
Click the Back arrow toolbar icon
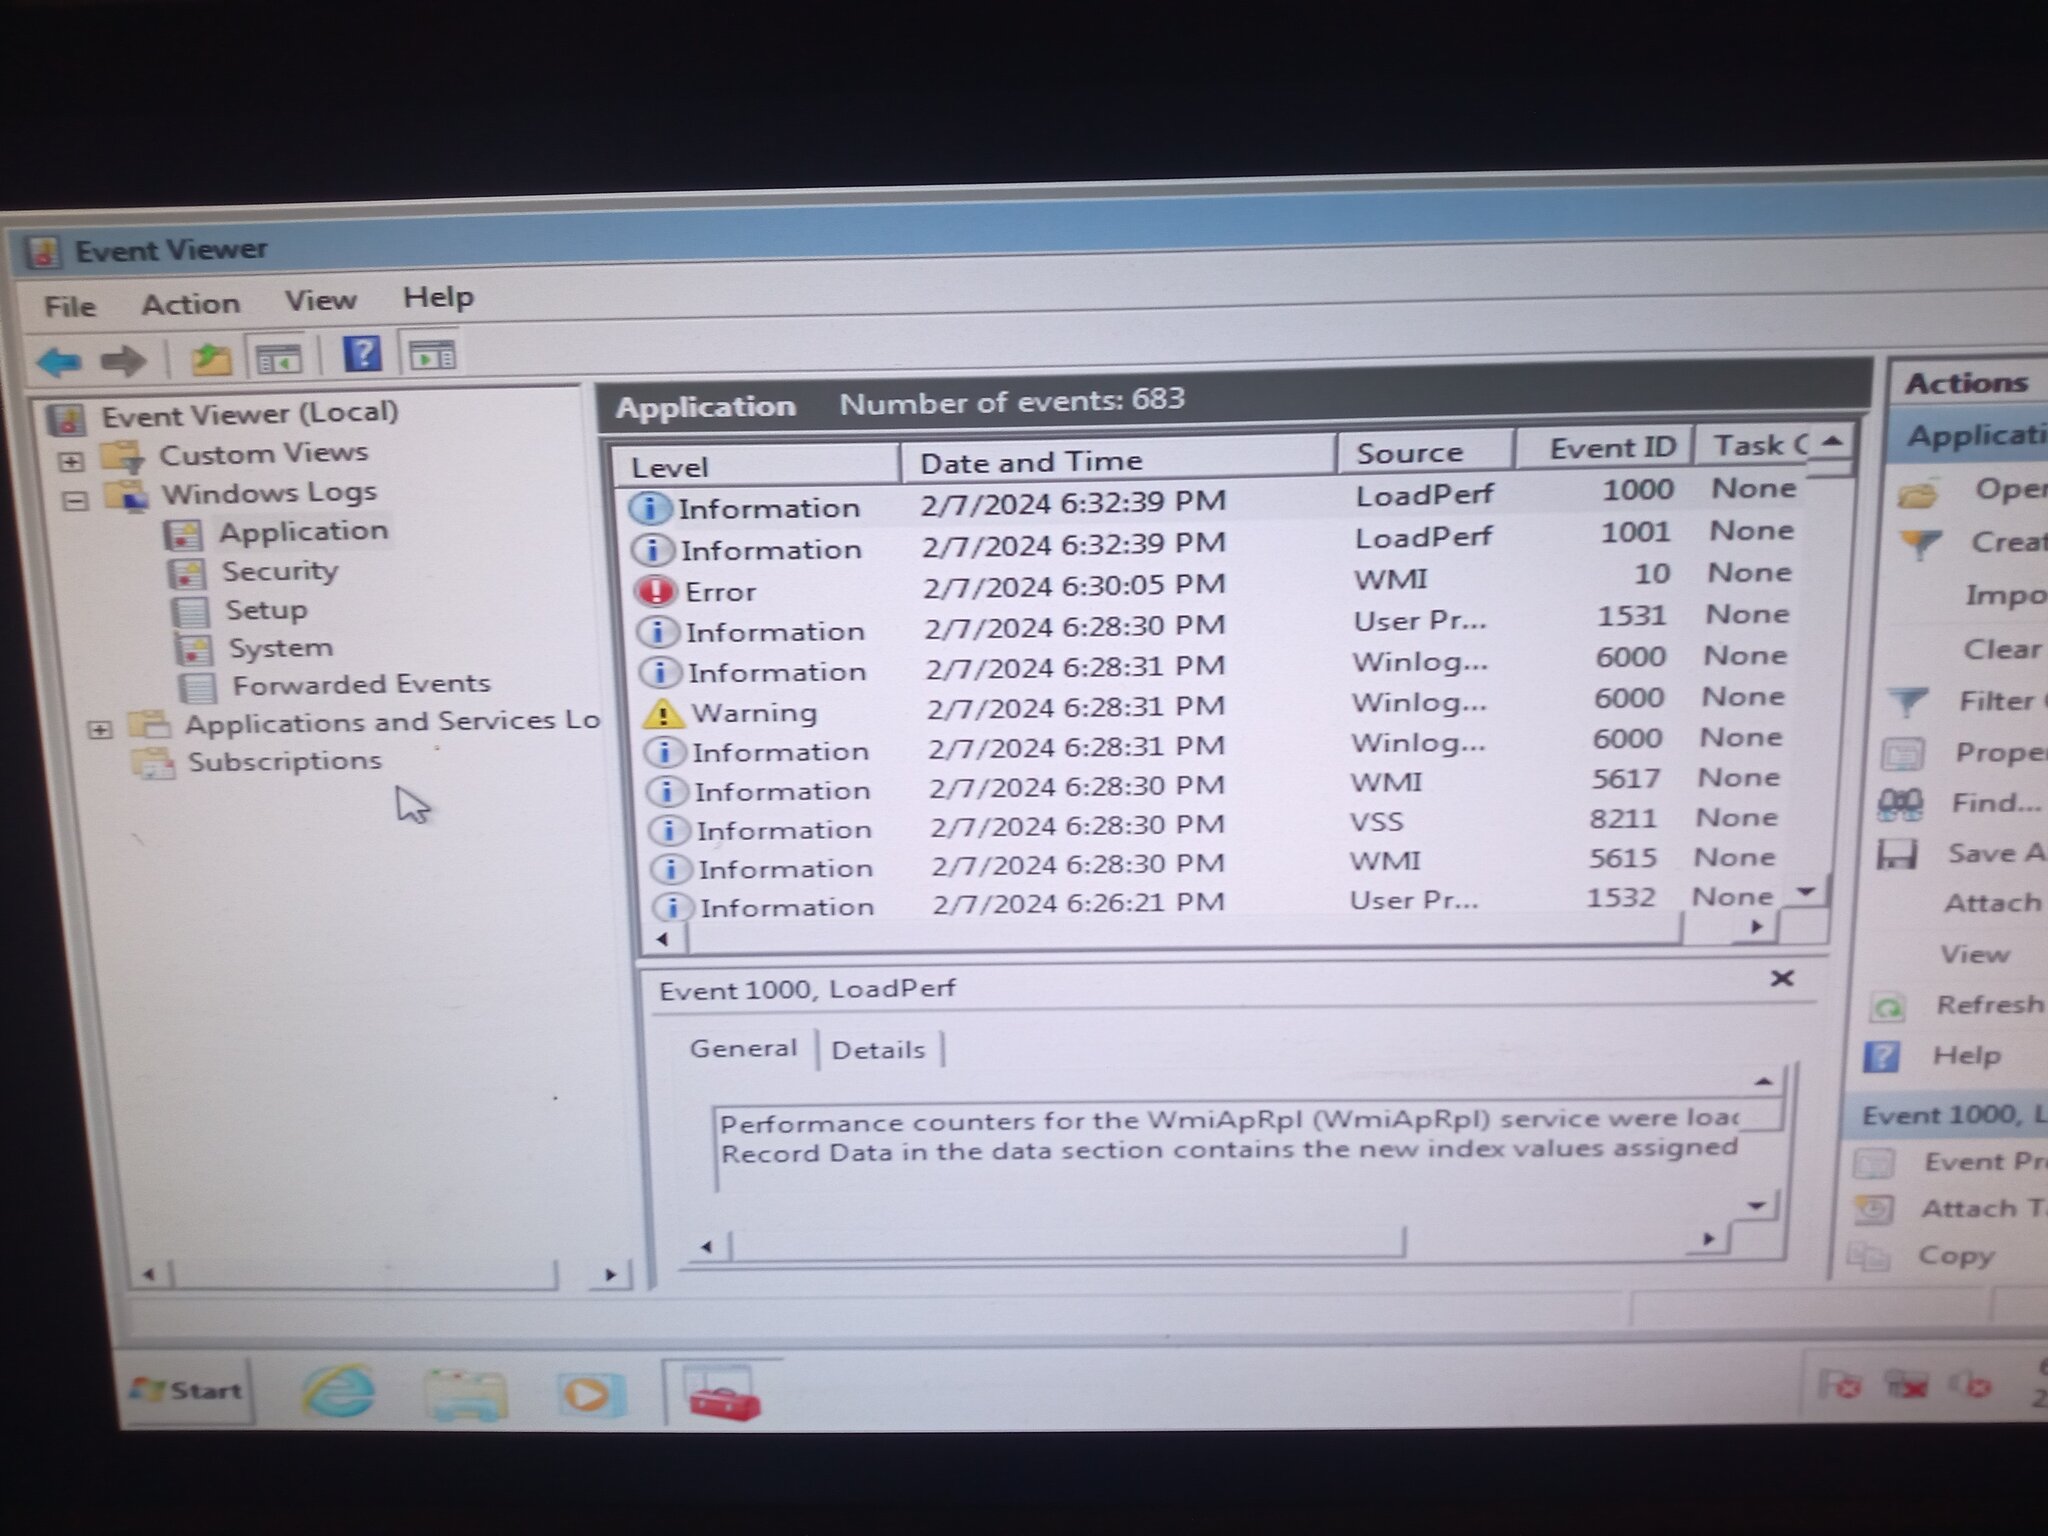point(58,362)
